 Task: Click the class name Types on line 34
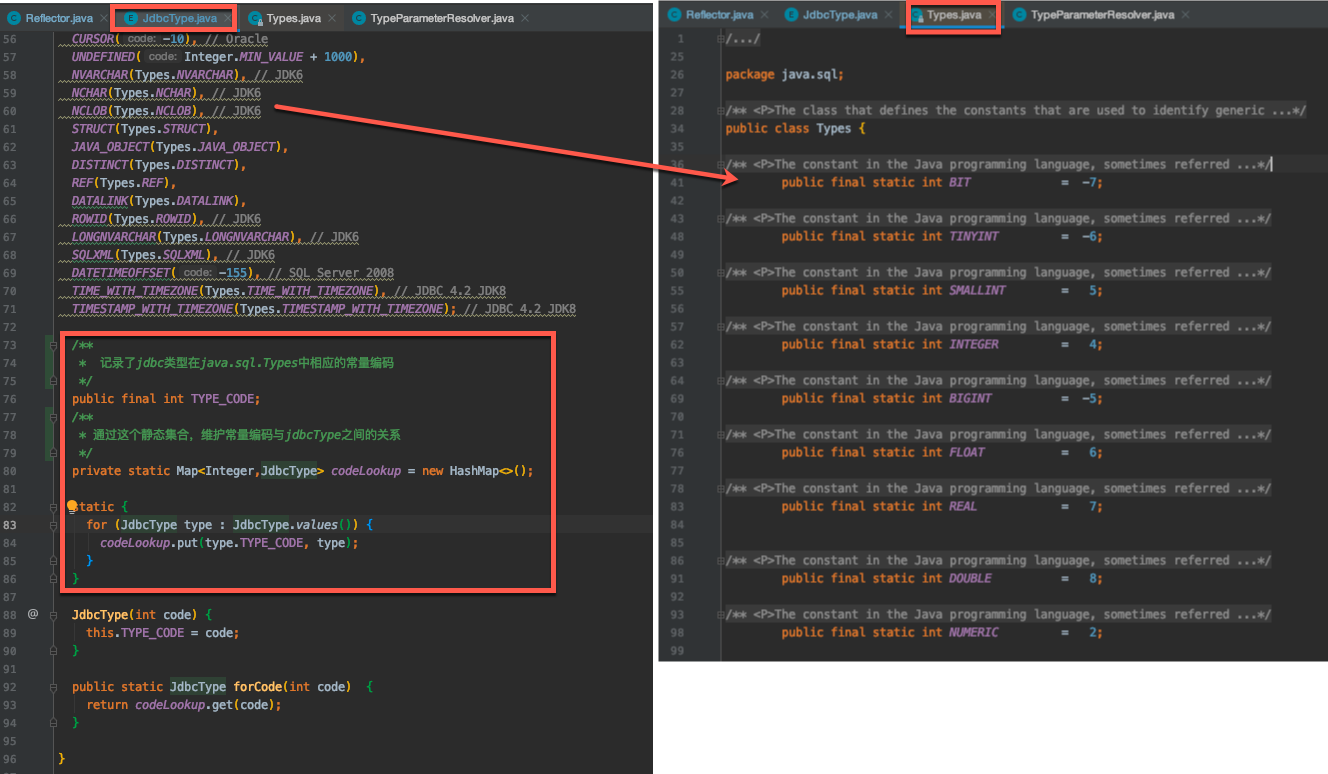point(833,128)
